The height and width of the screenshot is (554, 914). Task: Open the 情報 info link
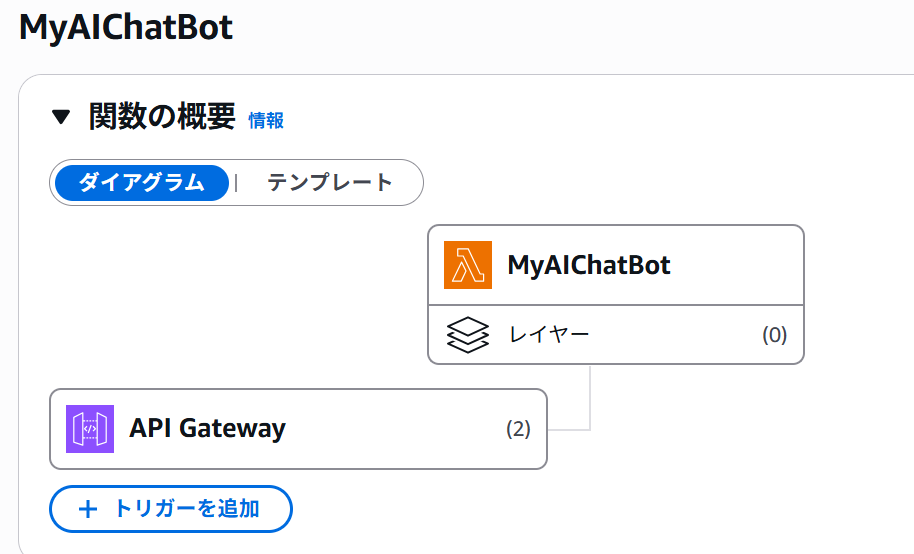pos(266,121)
